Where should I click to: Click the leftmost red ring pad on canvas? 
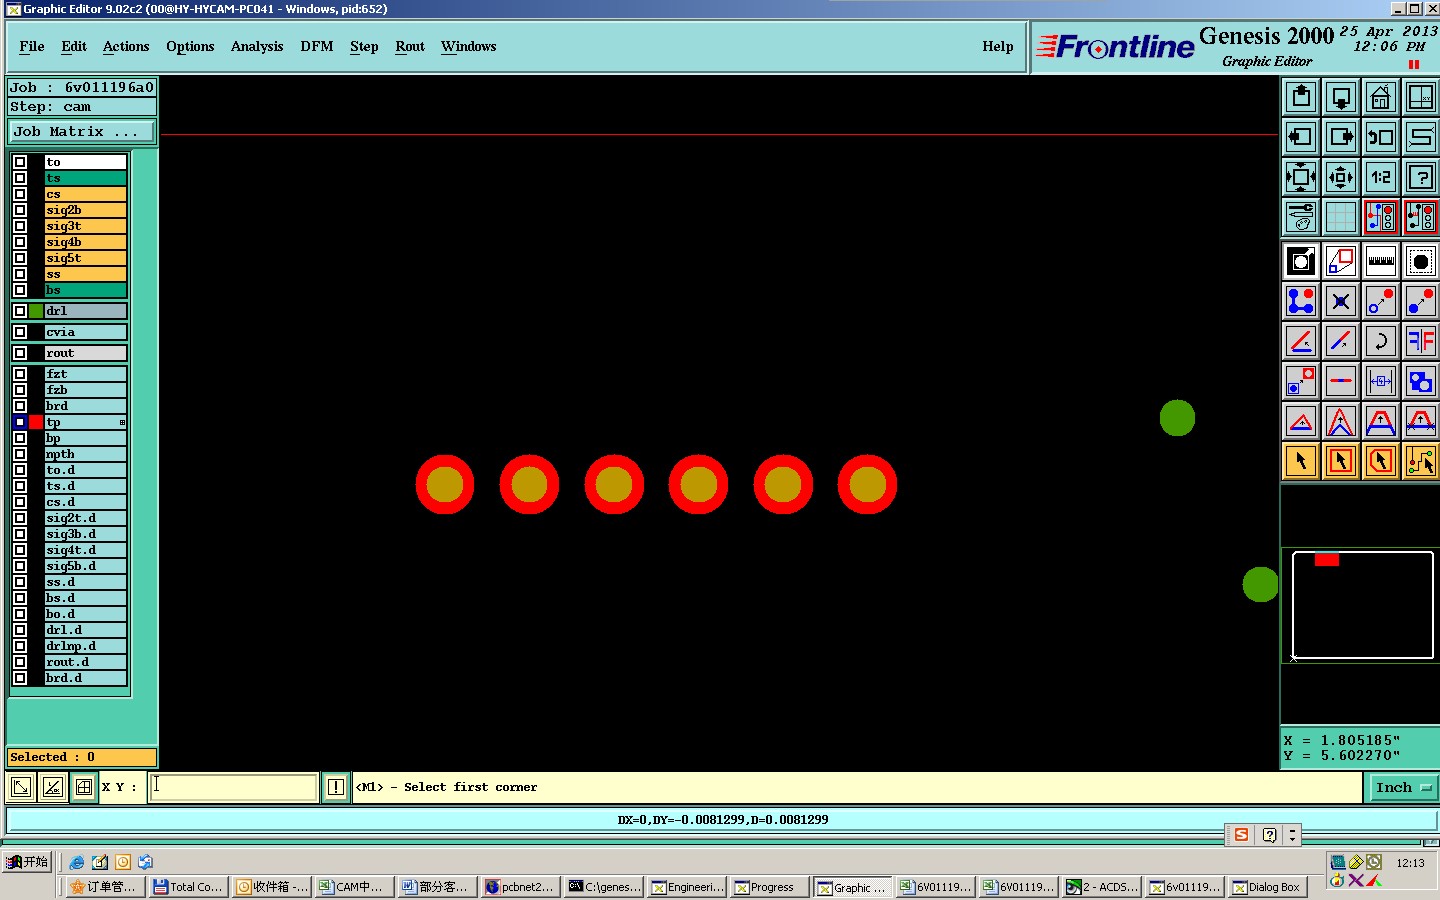(445, 485)
